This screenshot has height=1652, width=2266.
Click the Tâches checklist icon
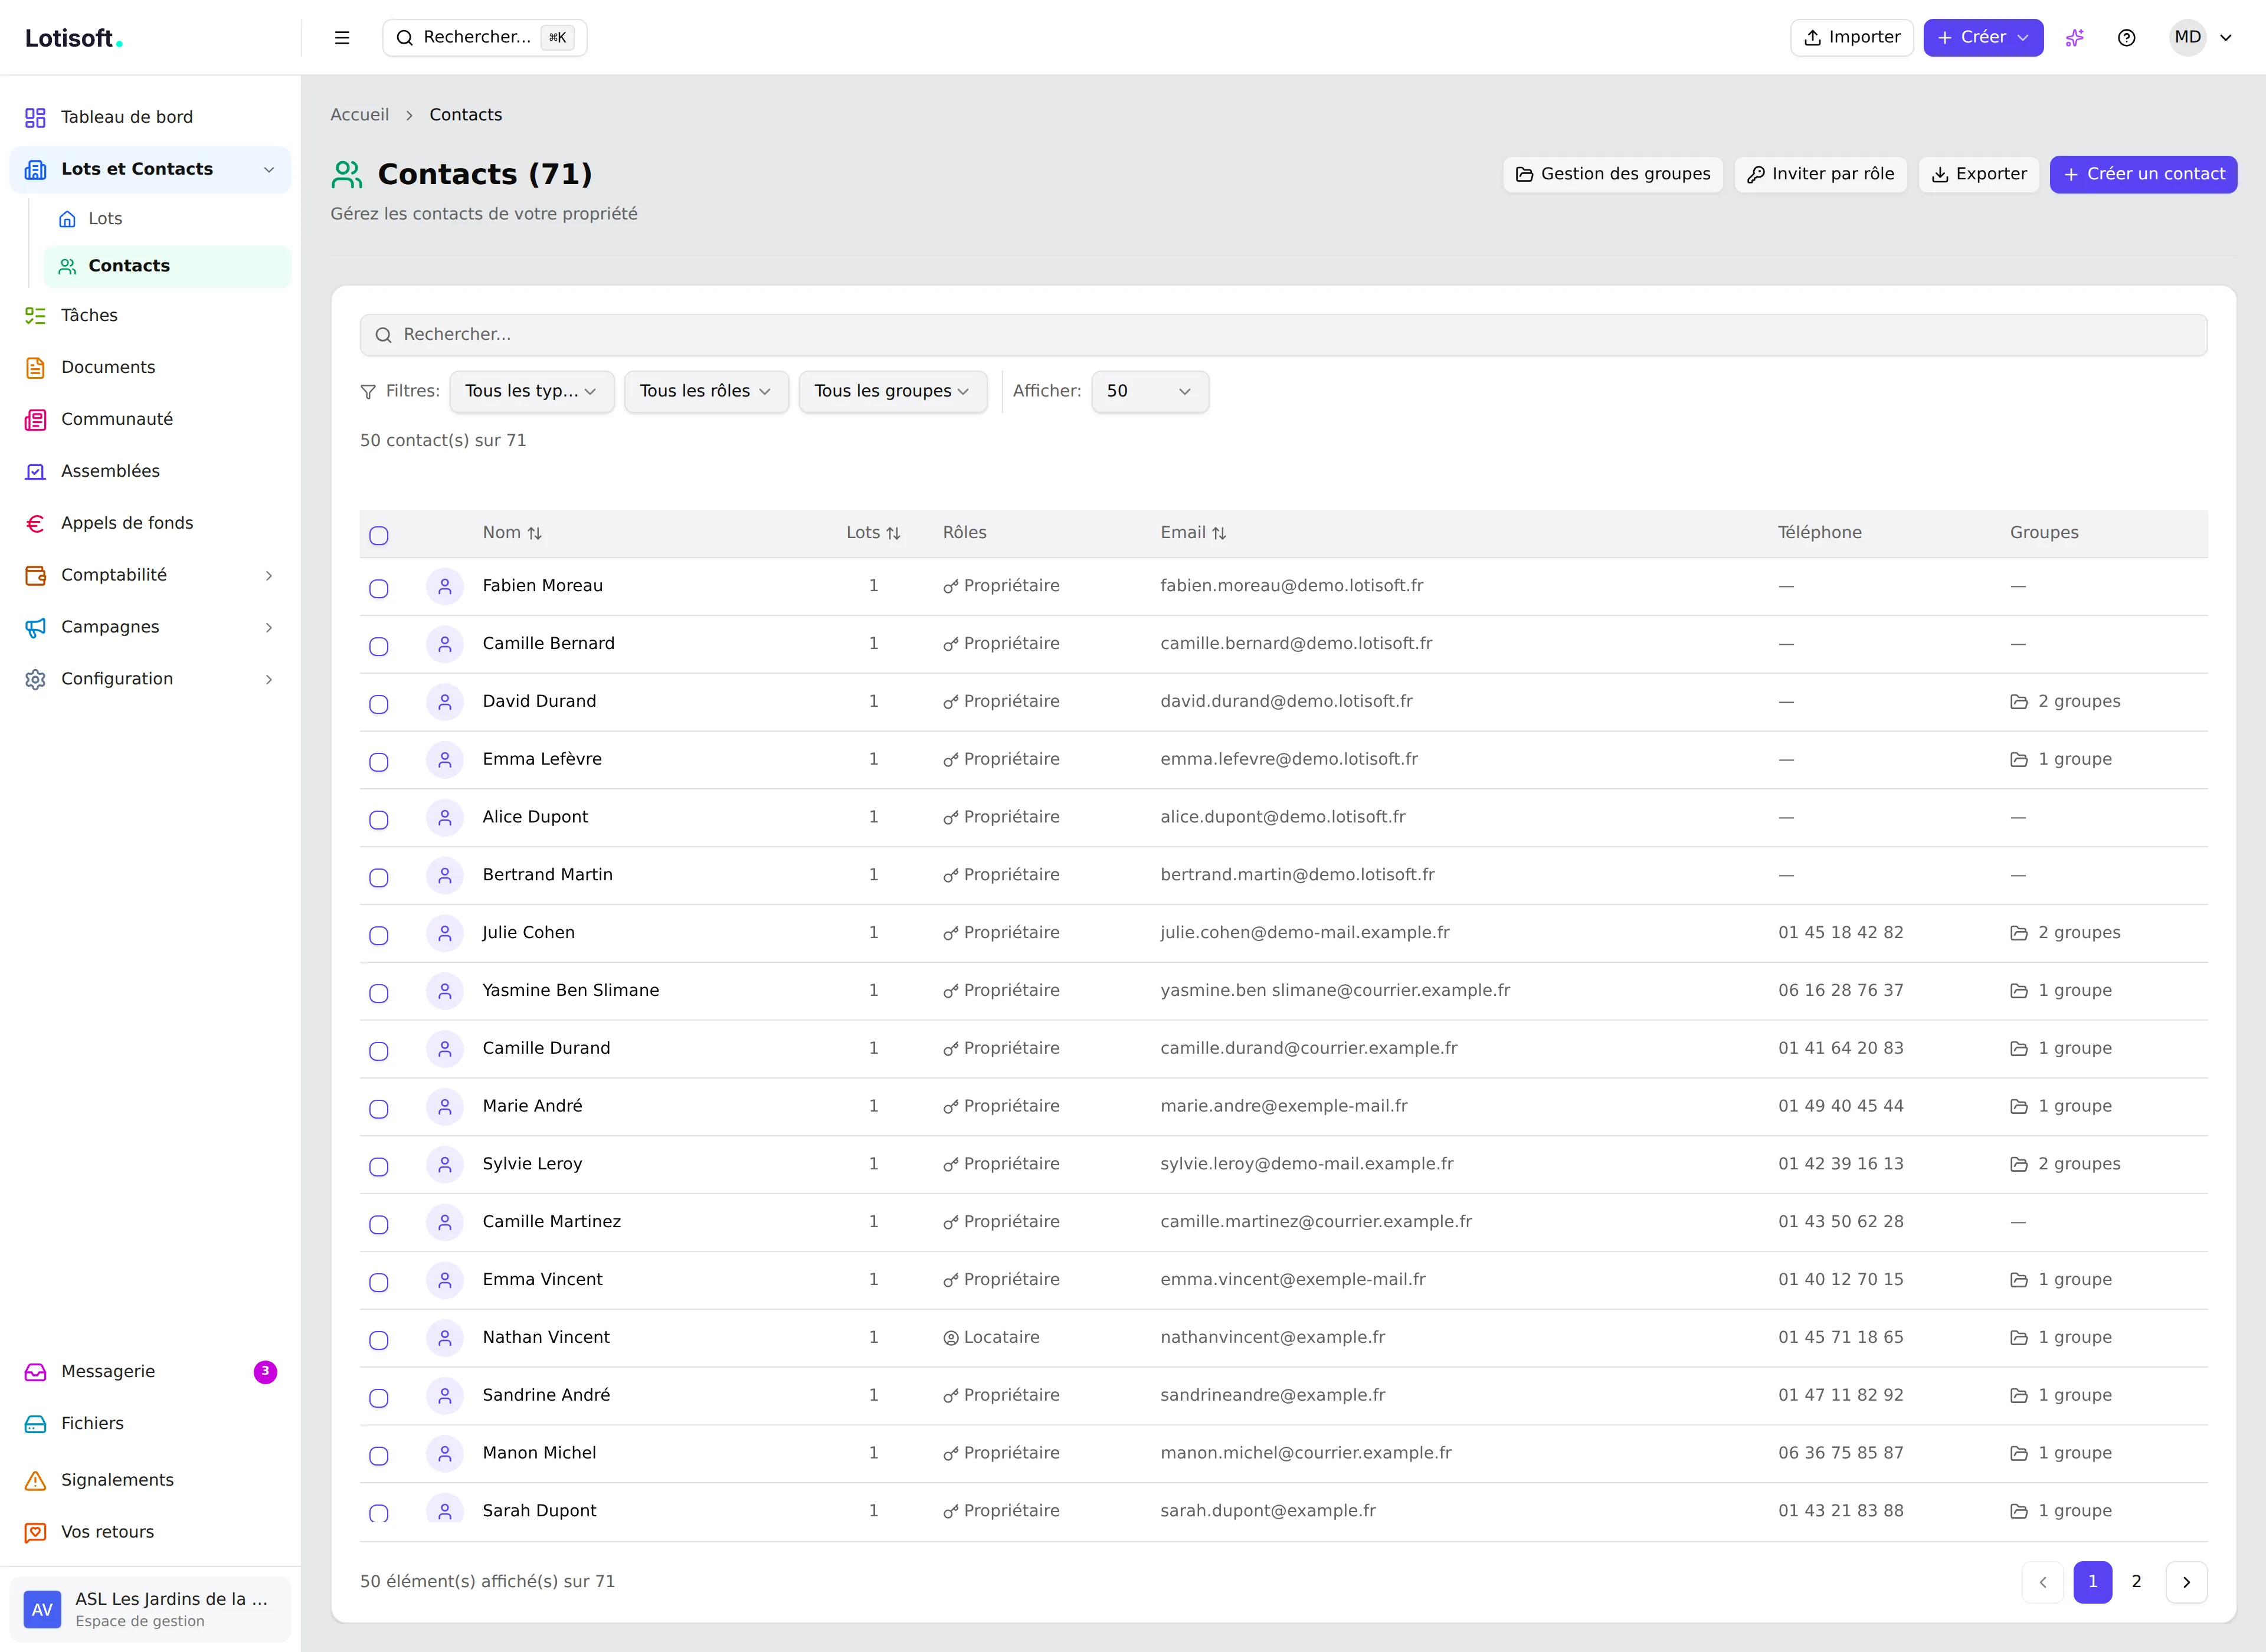click(35, 315)
